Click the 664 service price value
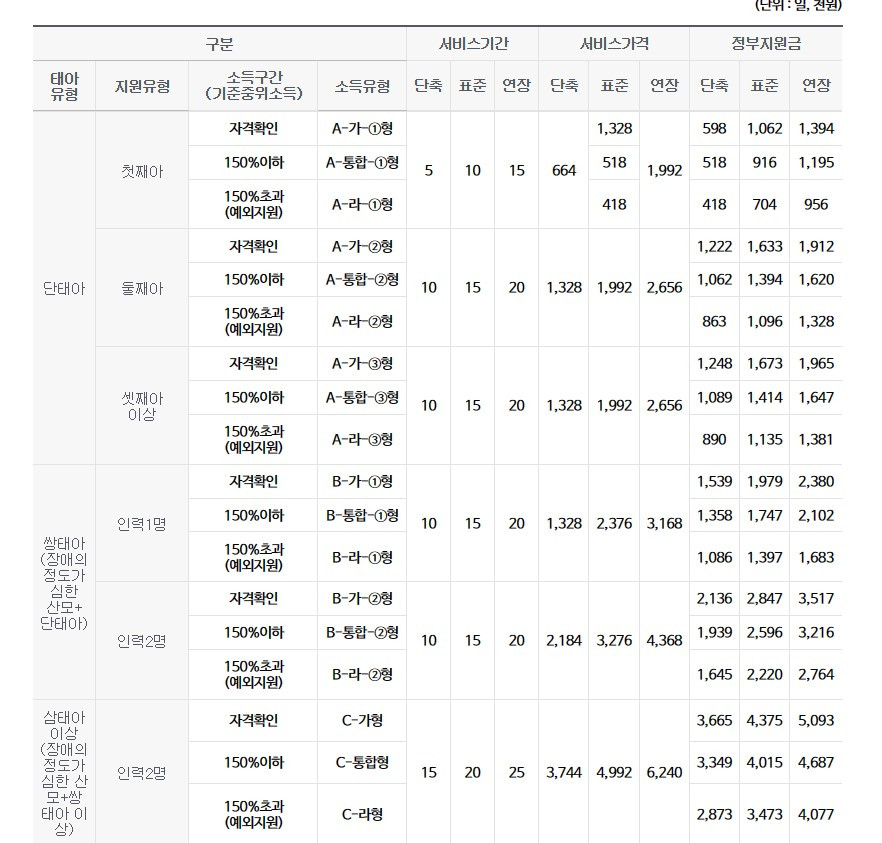Image resolution: width=882 pixels, height=843 pixels. [564, 170]
